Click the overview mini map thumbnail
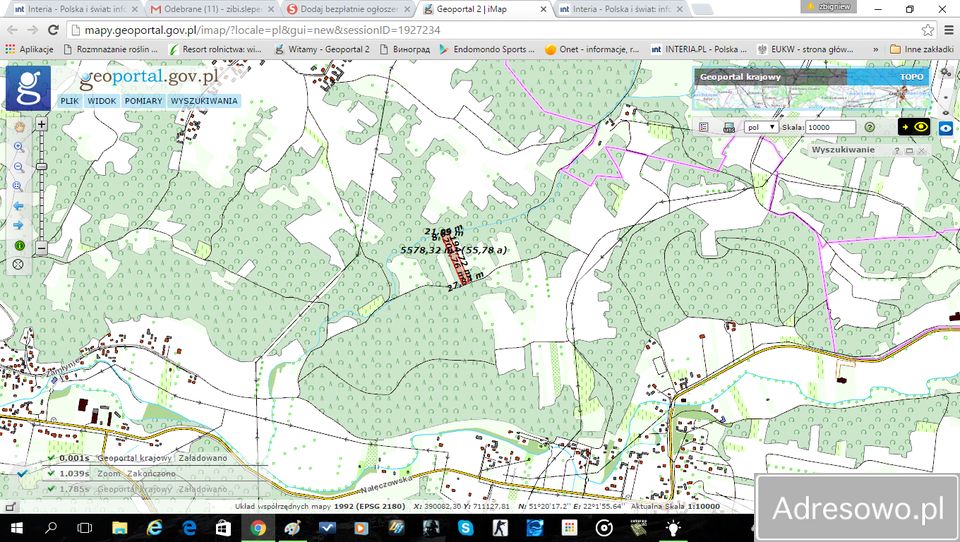This screenshot has width=960, height=542. (811, 97)
